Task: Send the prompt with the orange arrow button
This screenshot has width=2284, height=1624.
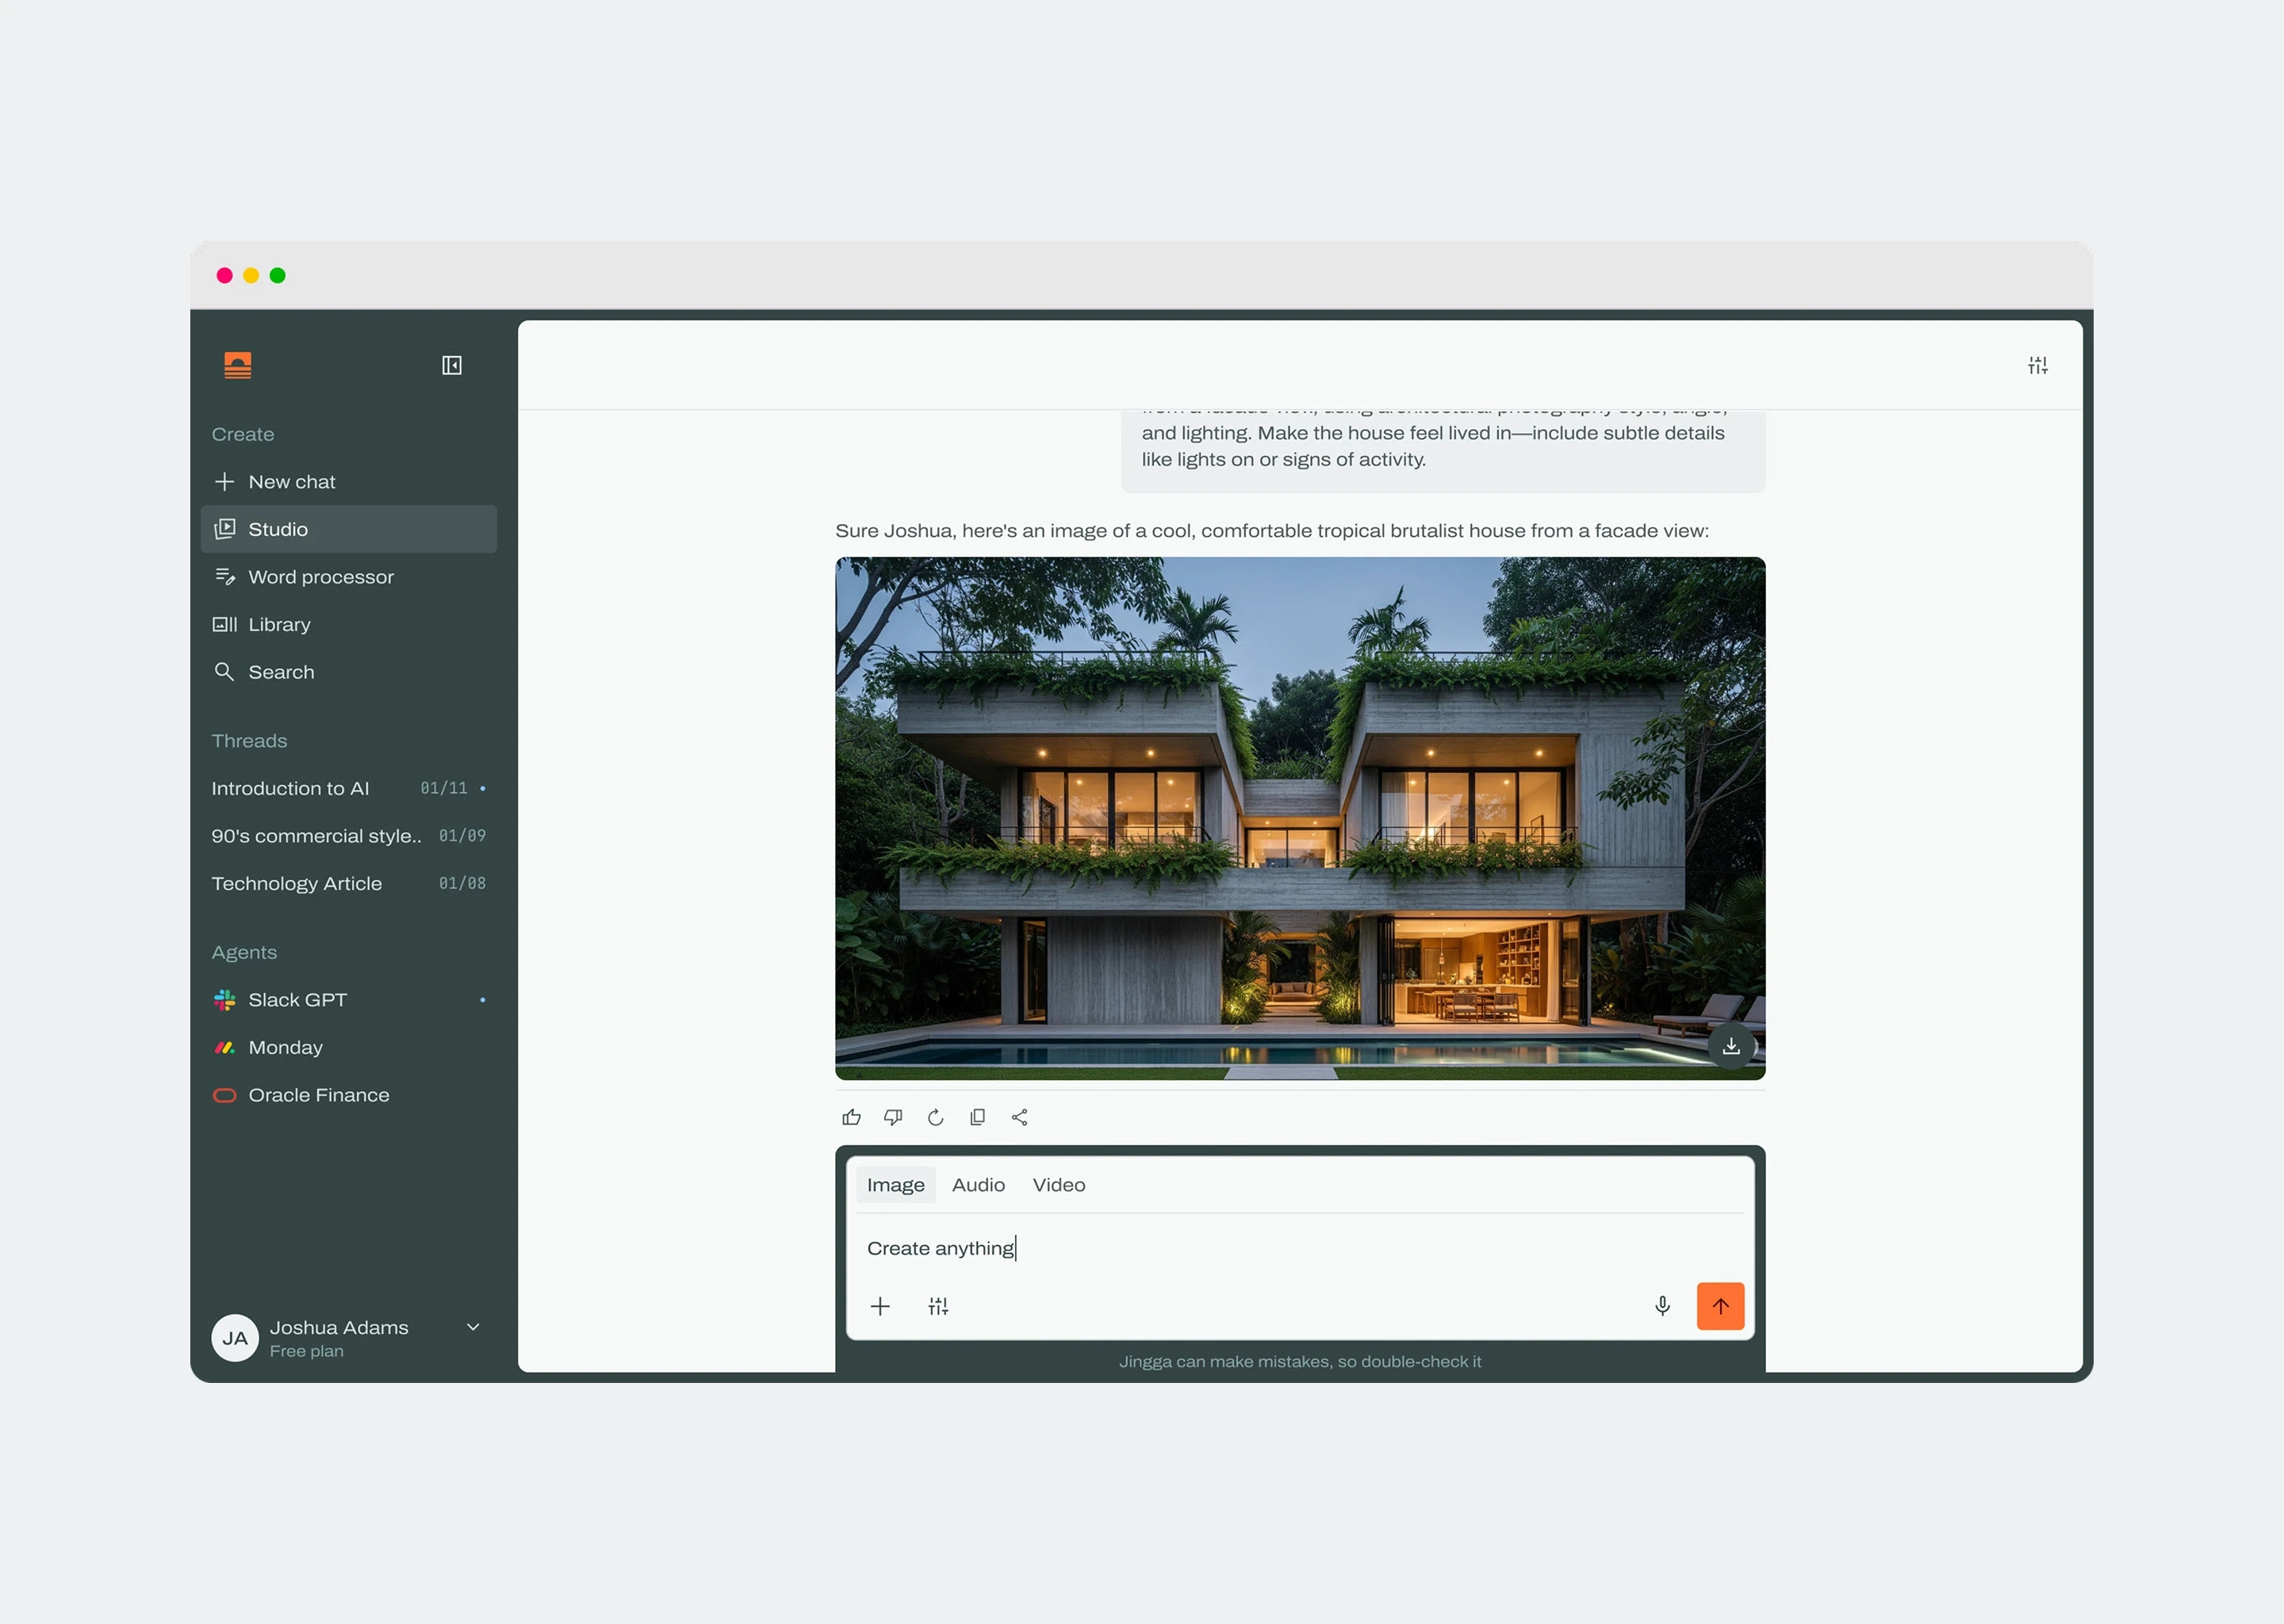Action: click(1720, 1306)
